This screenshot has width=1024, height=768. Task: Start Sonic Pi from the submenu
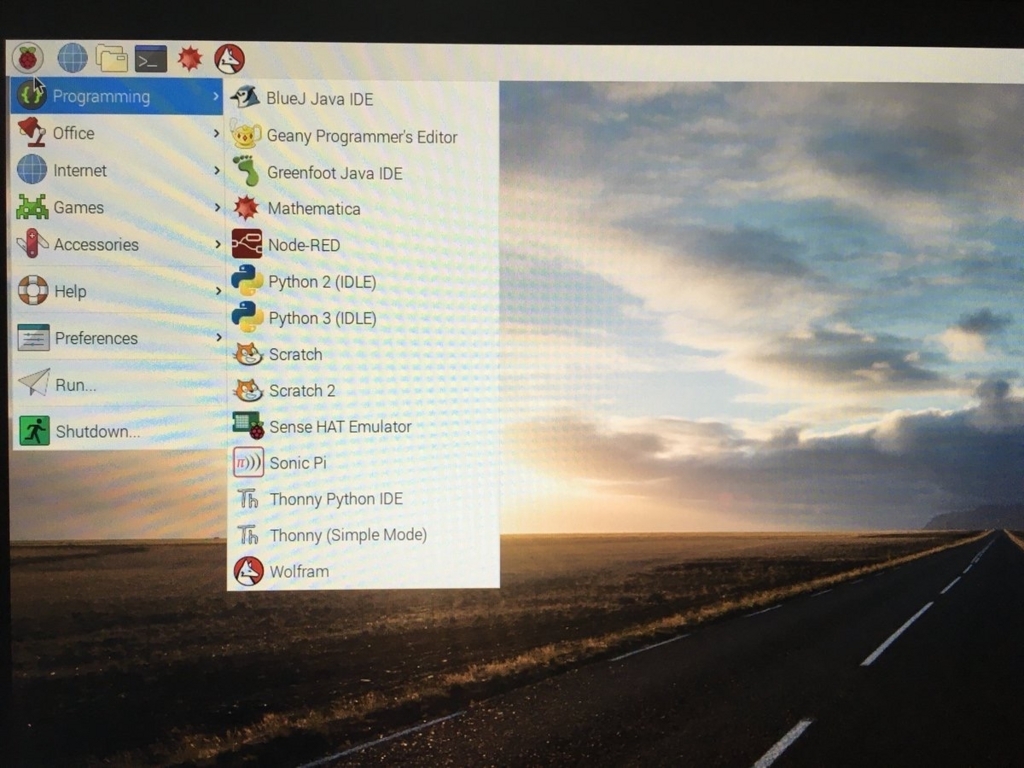click(363, 463)
